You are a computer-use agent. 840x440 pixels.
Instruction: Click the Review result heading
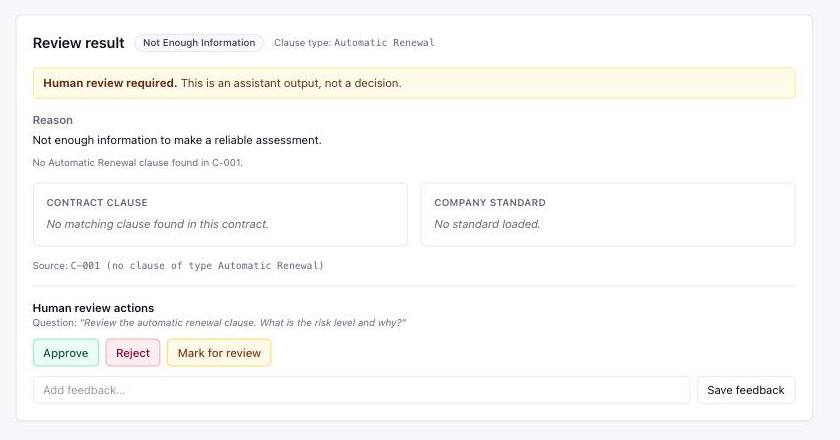78,43
